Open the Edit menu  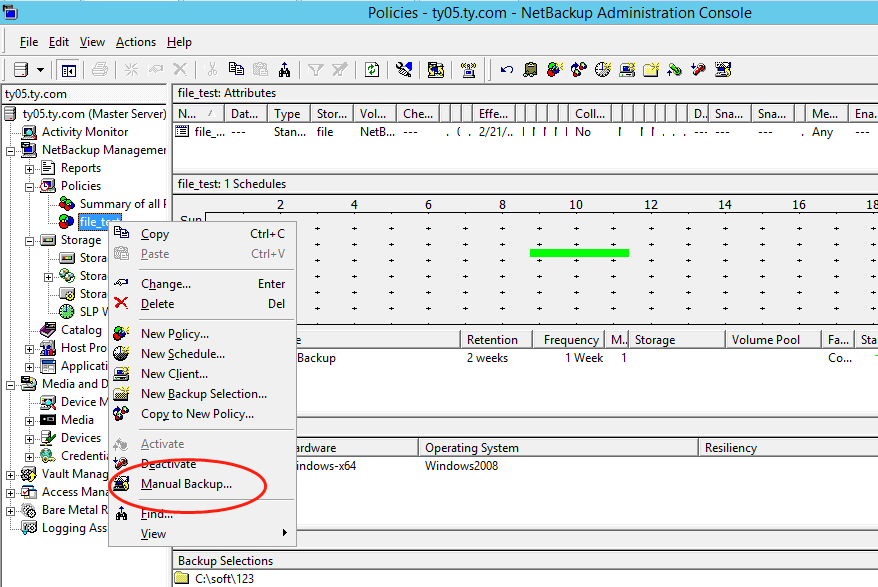[59, 42]
